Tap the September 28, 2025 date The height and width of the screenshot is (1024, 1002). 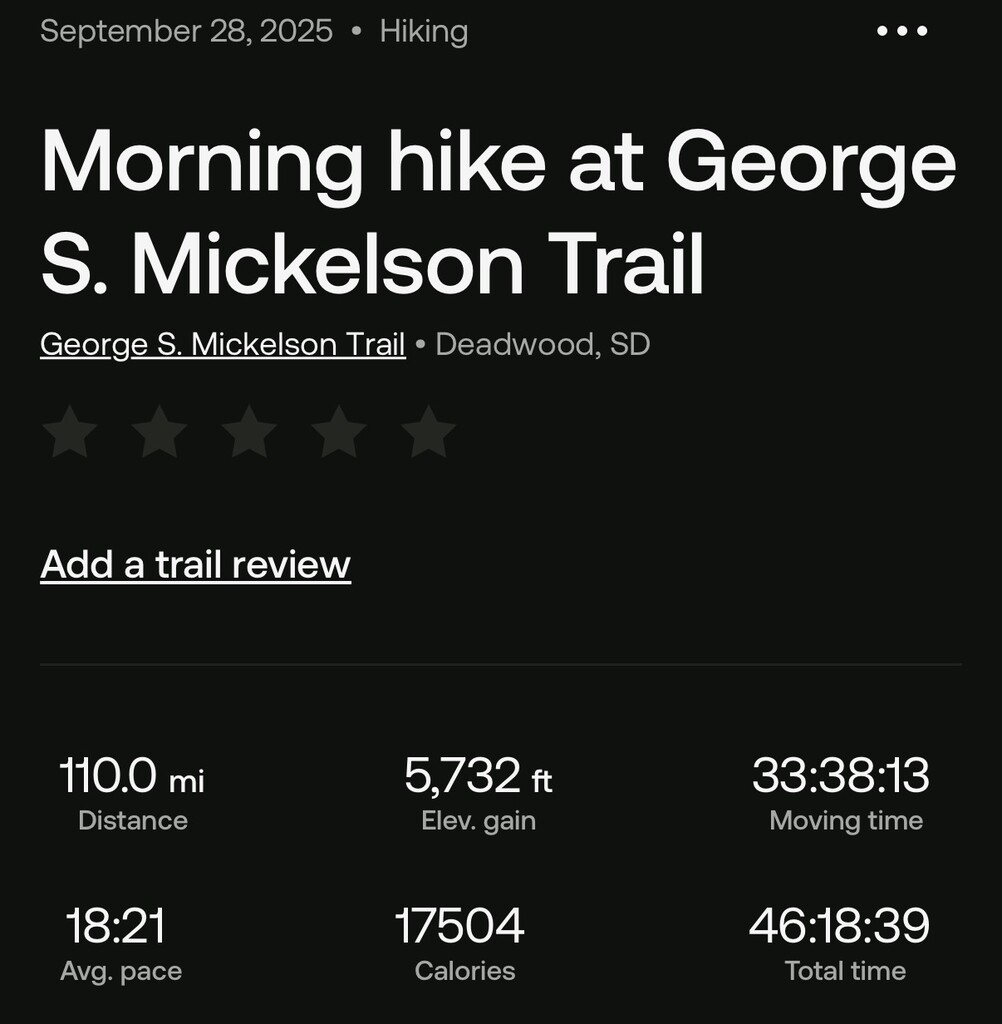[x=186, y=32]
